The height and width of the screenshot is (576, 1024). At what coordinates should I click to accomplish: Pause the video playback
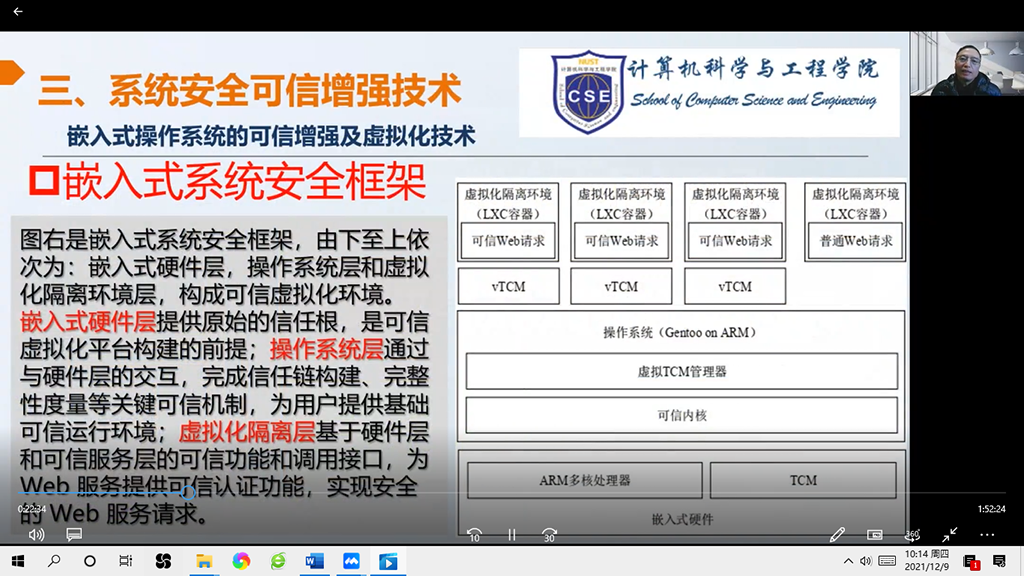(512, 535)
